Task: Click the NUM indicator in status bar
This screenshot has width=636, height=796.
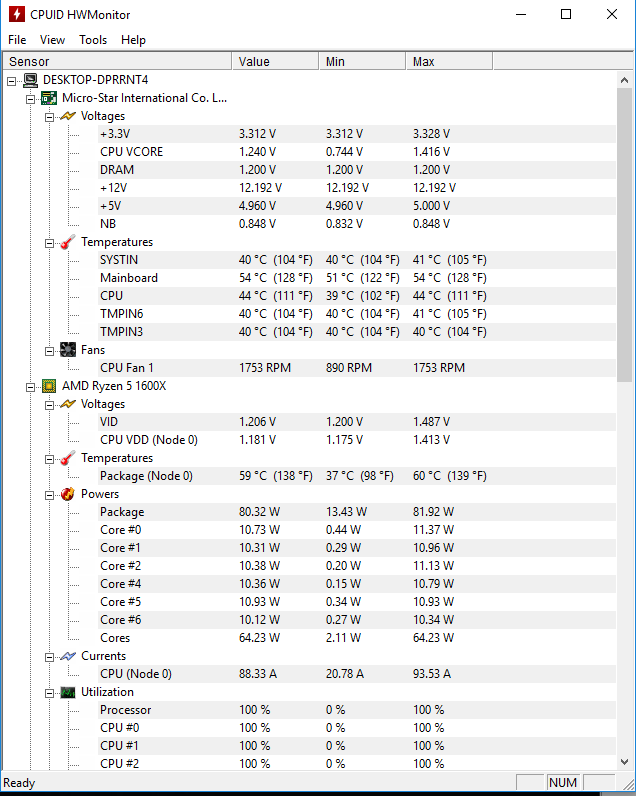Action: [x=563, y=783]
